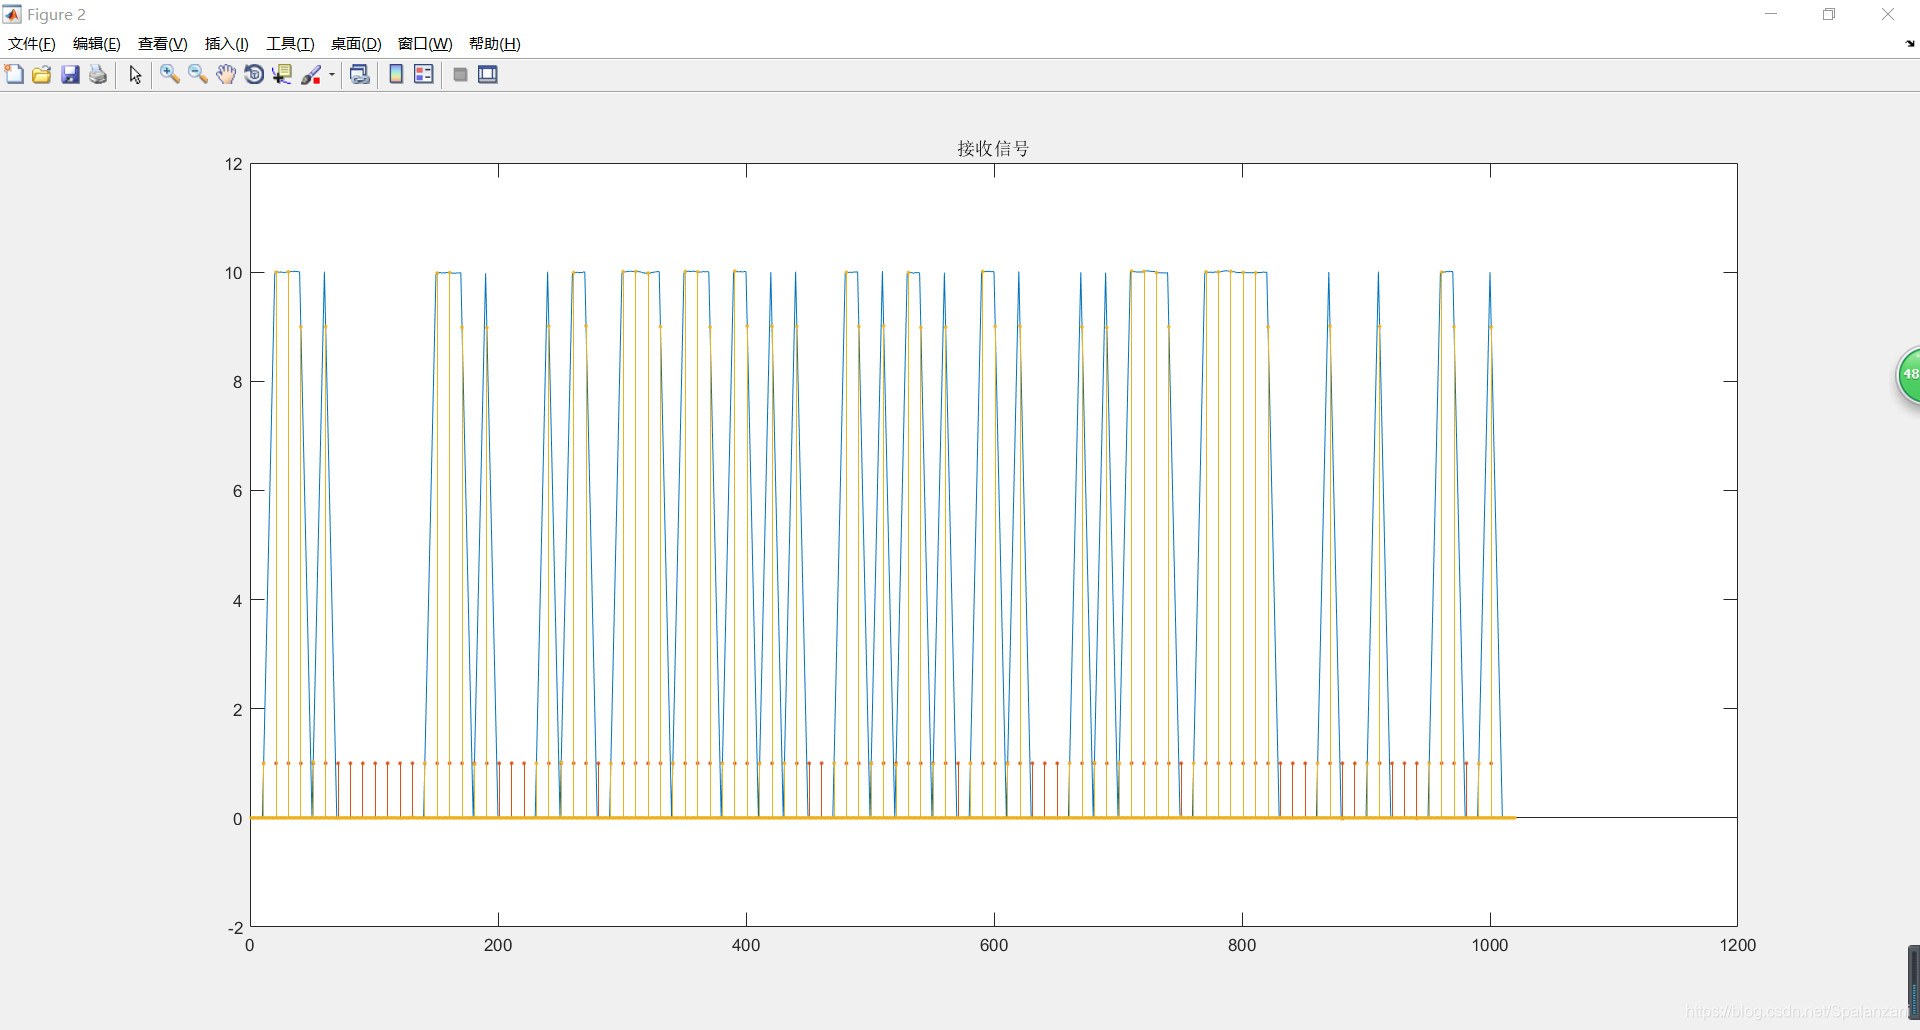Click the dock figure arrow icon
This screenshot has width=1920, height=1030.
(1910, 44)
